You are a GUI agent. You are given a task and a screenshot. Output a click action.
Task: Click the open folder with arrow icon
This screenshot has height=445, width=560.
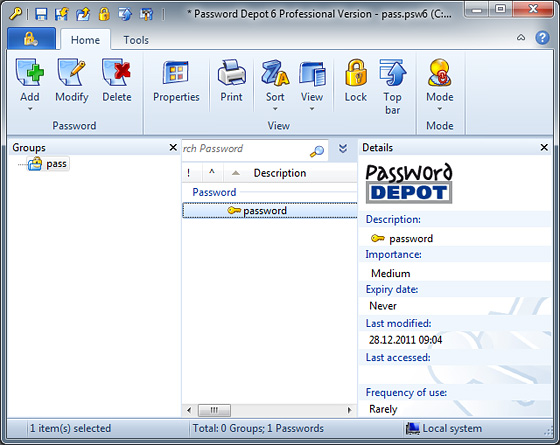click(x=83, y=14)
